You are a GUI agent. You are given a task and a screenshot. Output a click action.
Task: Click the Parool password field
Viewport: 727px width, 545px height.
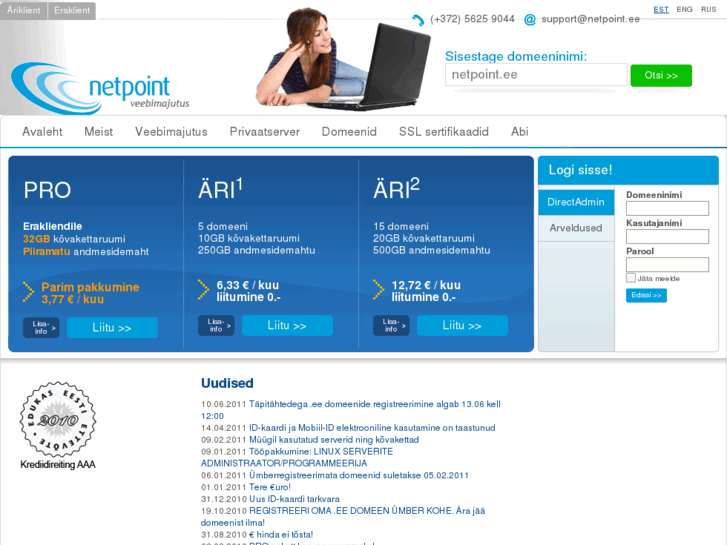667,264
